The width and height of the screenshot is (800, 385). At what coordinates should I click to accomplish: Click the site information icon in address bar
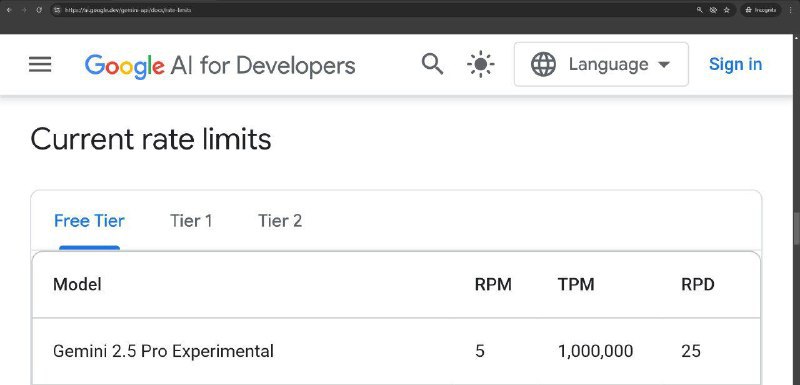pyautogui.click(x=57, y=10)
